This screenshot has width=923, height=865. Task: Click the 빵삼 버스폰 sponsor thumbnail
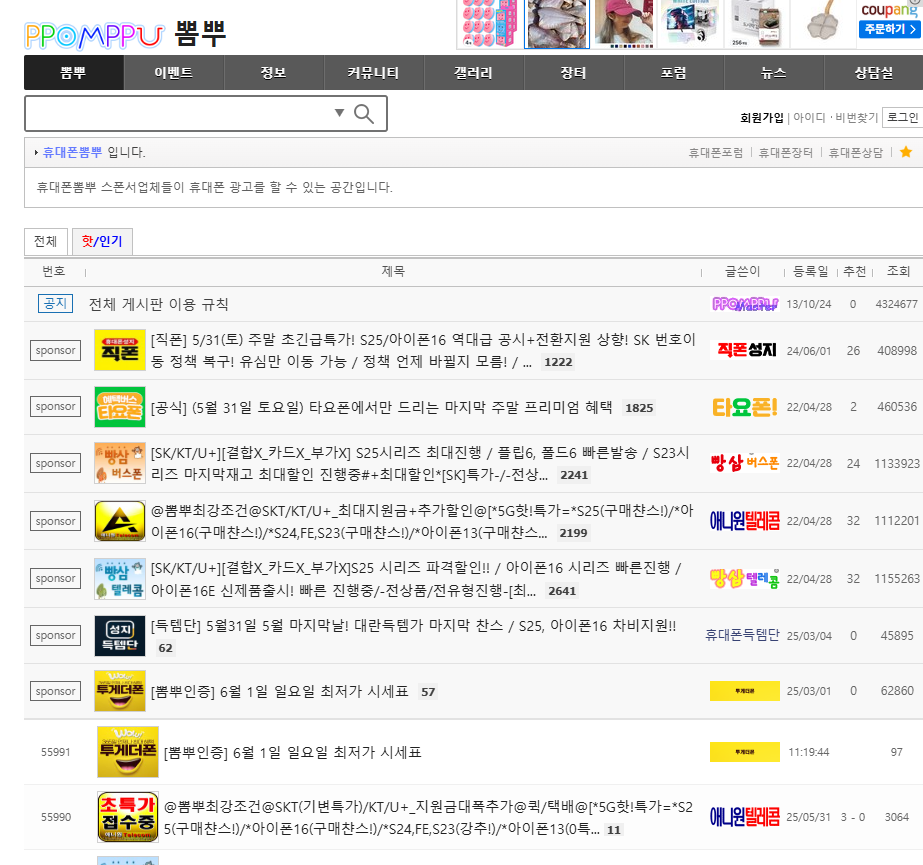tap(120, 463)
